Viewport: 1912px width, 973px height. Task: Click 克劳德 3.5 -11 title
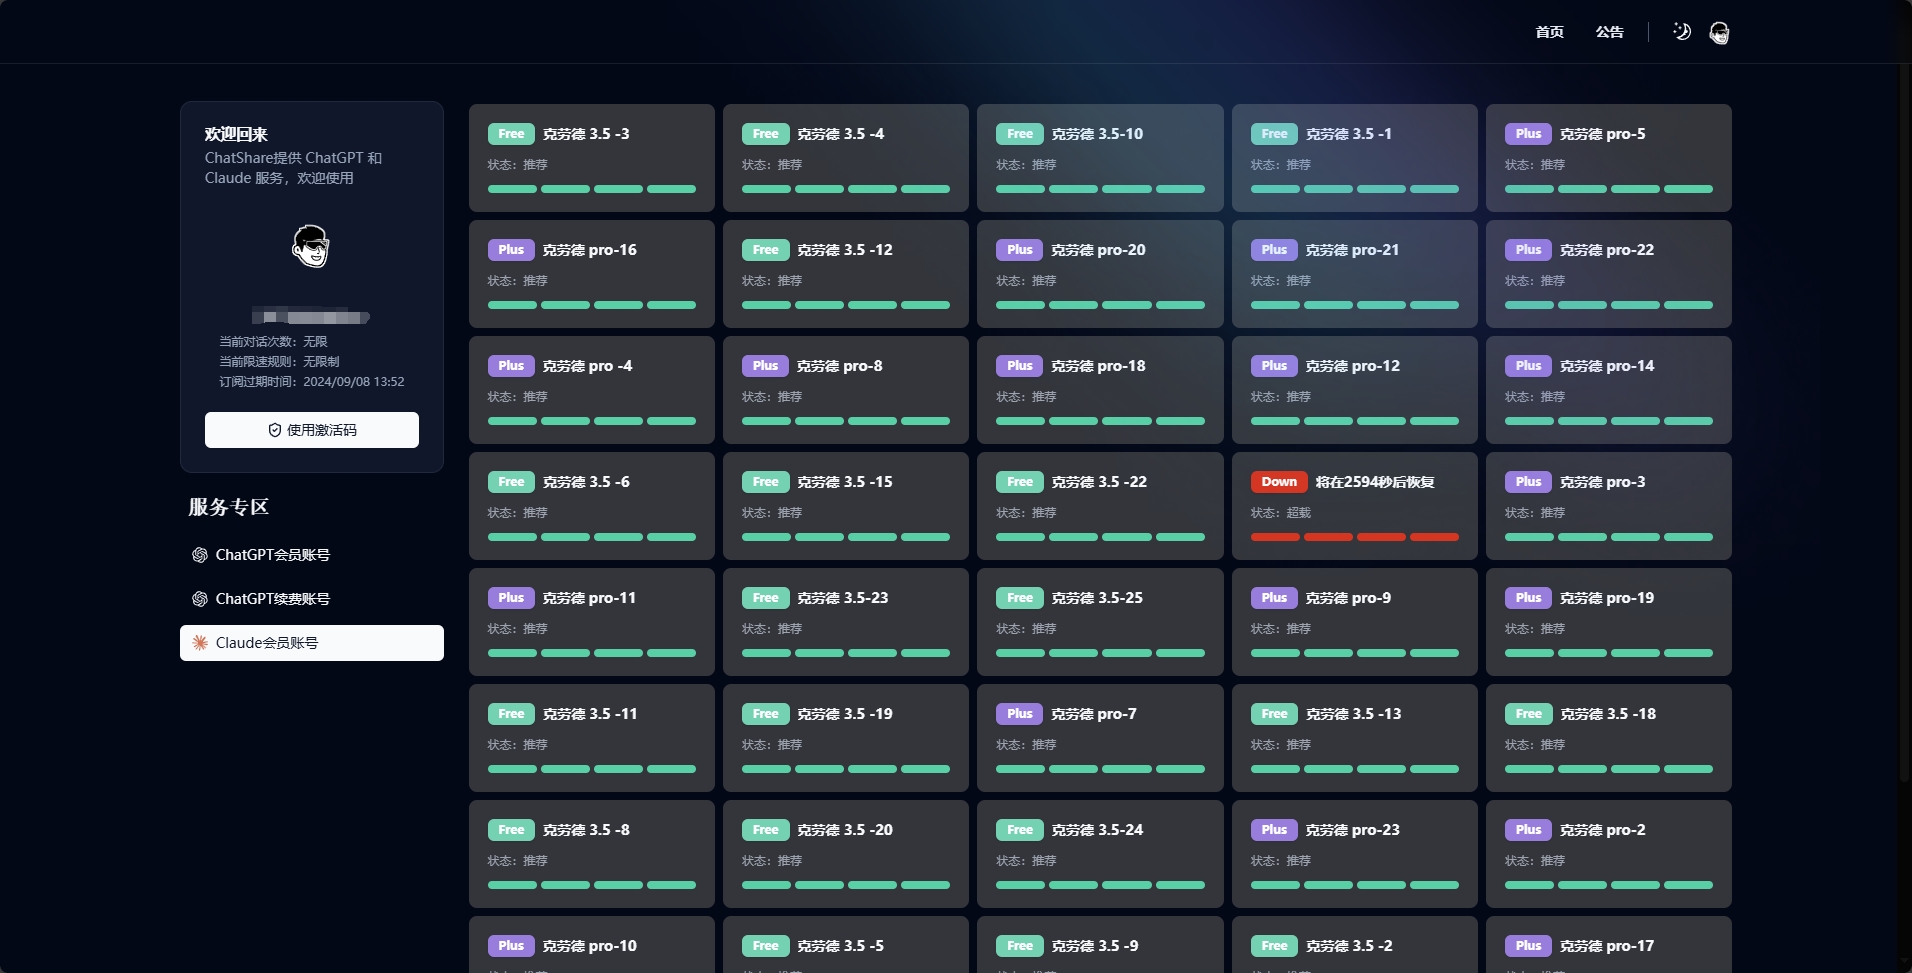point(590,714)
